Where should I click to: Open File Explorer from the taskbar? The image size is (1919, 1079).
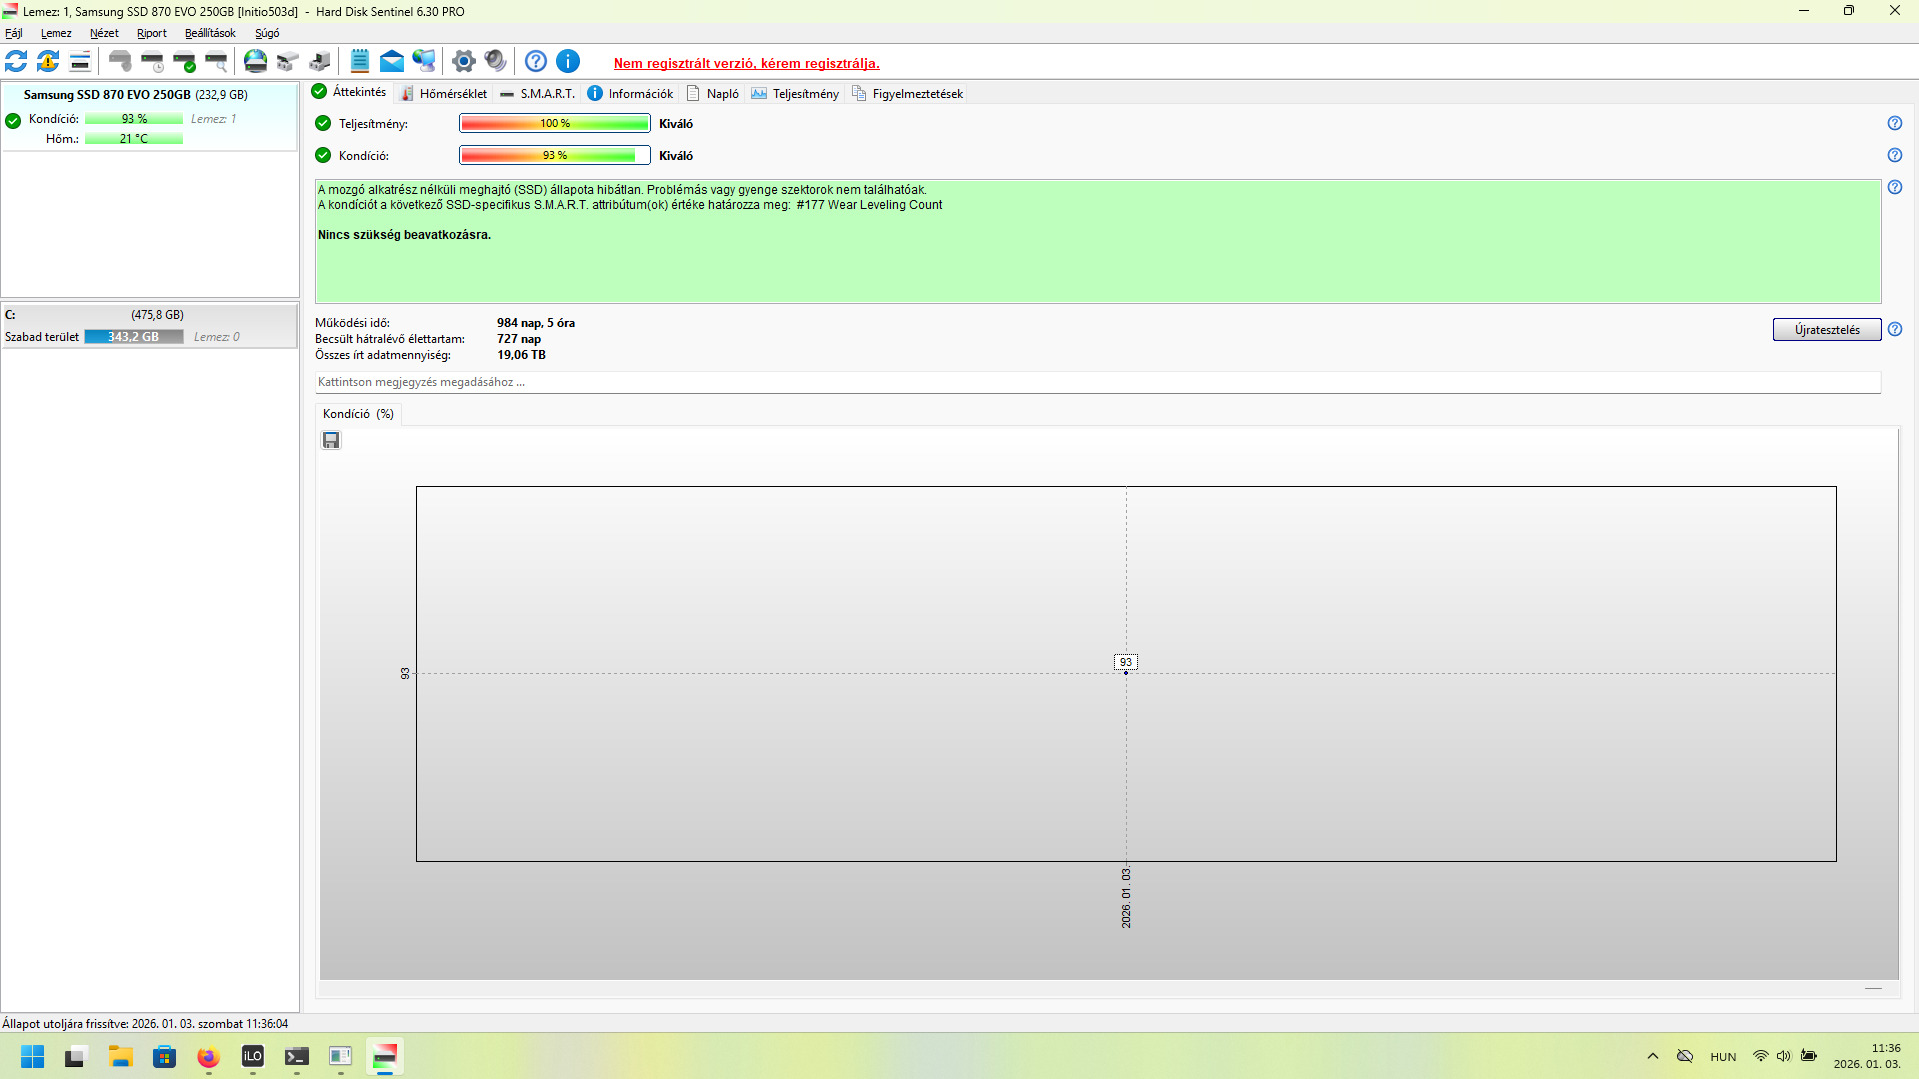click(121, 1056)
